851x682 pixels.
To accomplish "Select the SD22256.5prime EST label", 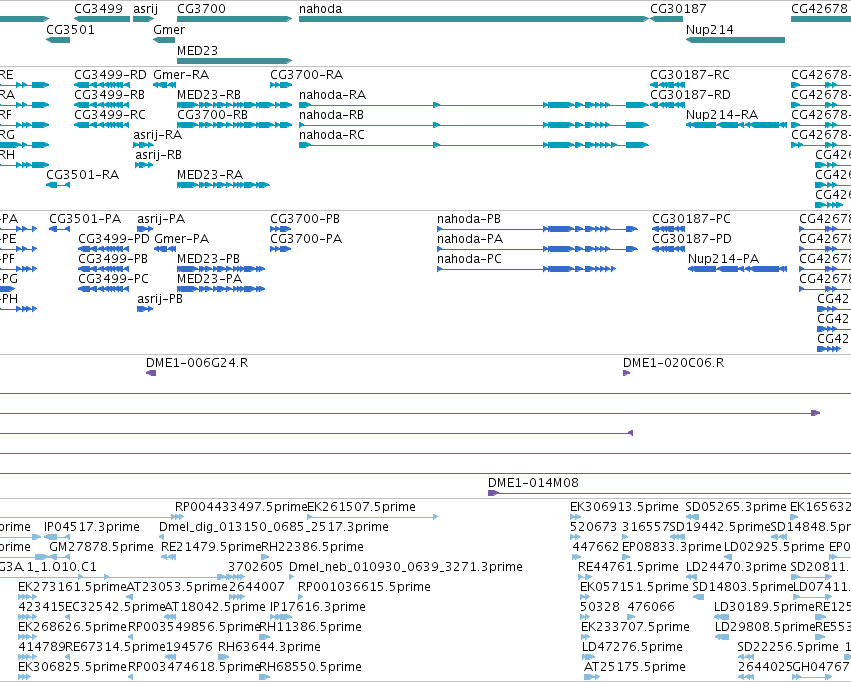I will click(x=788, y=647).
